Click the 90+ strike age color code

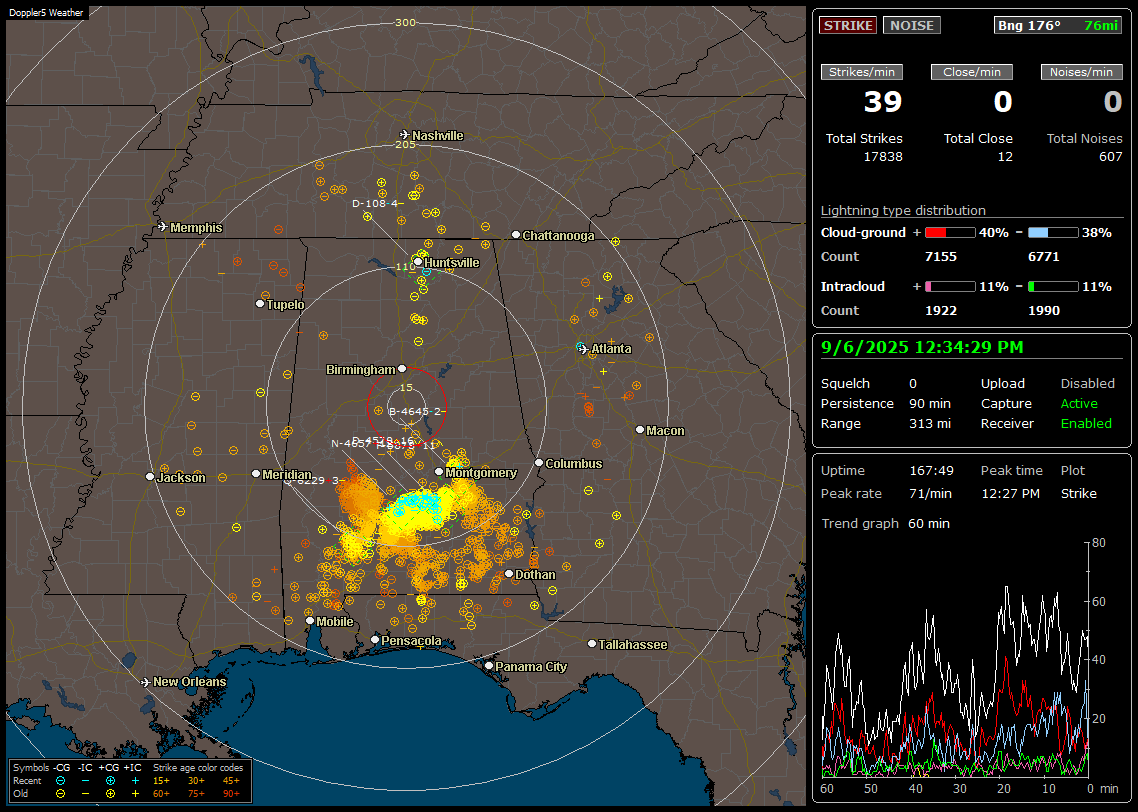(x=231, y=794)
